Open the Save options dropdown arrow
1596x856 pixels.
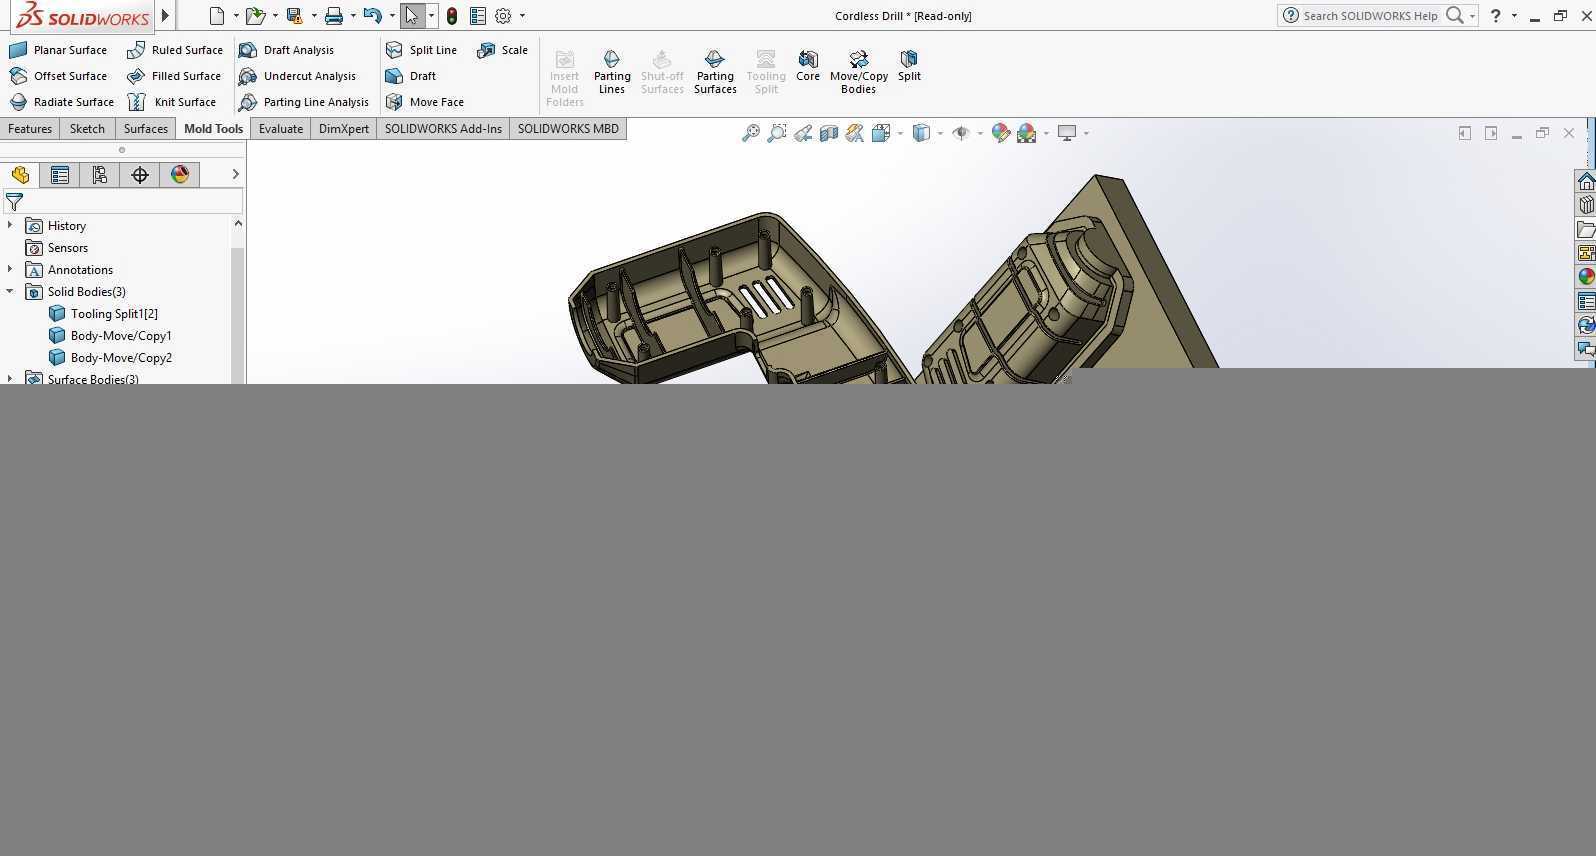click(x=314, y=16)
